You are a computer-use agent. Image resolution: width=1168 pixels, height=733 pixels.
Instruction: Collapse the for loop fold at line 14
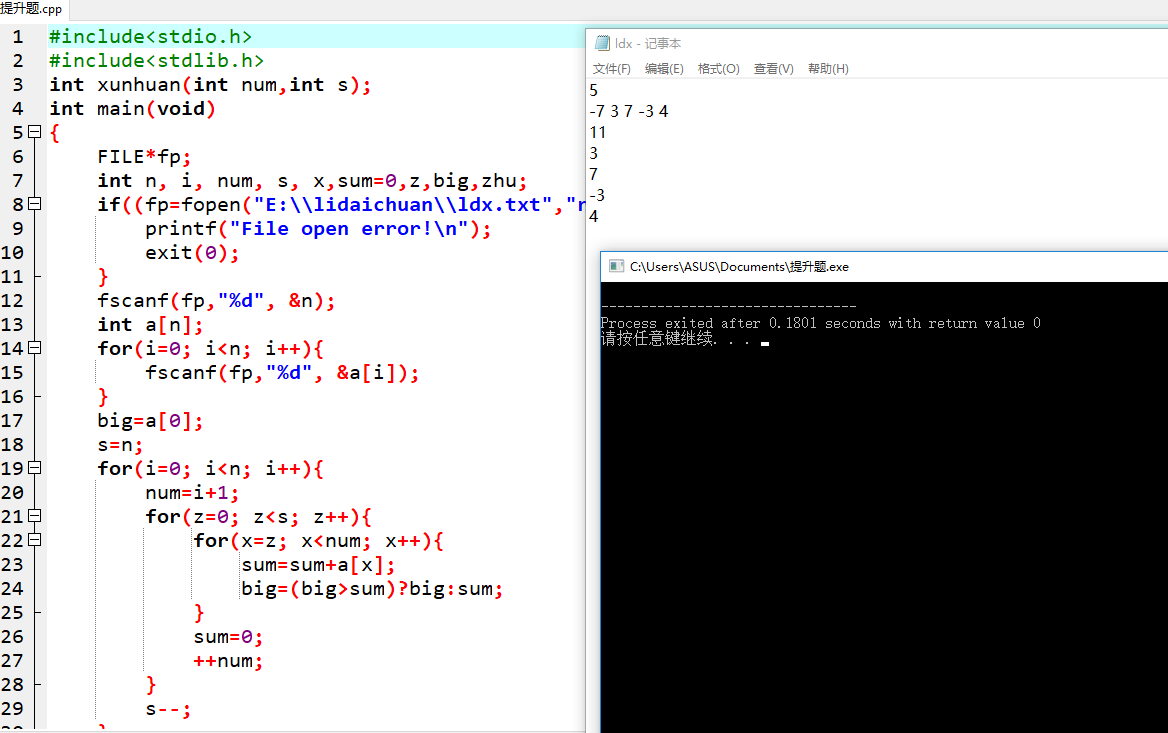tap(34, 348)
